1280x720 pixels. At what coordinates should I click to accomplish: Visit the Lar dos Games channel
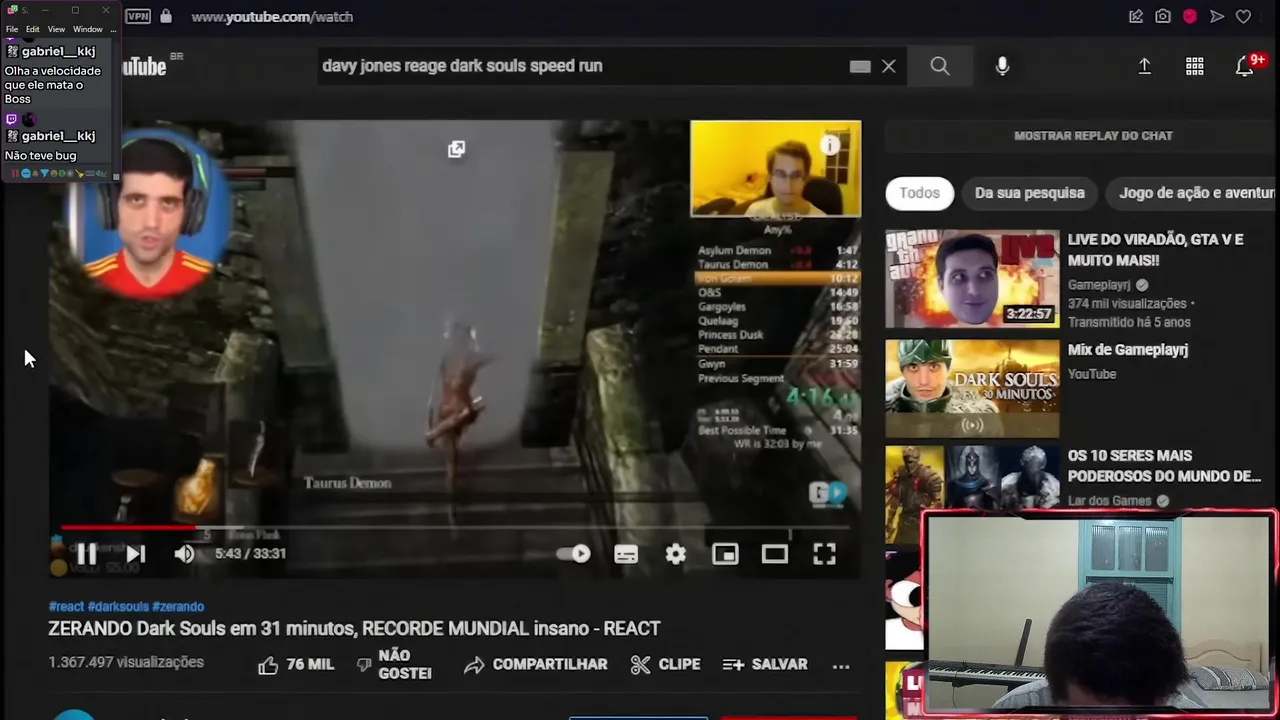tap(1109, 501)
